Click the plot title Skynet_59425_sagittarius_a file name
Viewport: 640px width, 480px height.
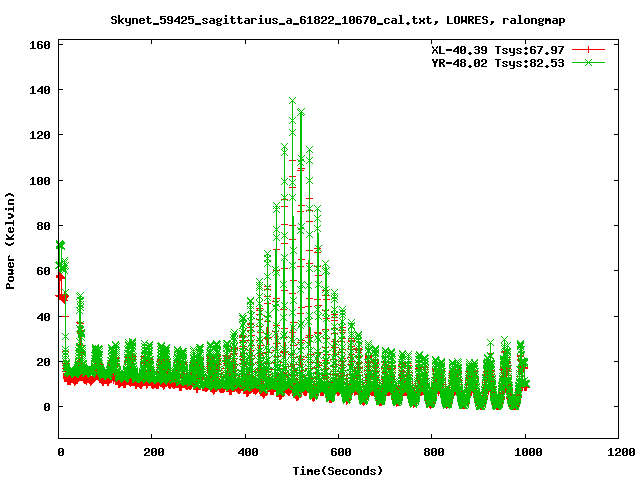point(271,20)
